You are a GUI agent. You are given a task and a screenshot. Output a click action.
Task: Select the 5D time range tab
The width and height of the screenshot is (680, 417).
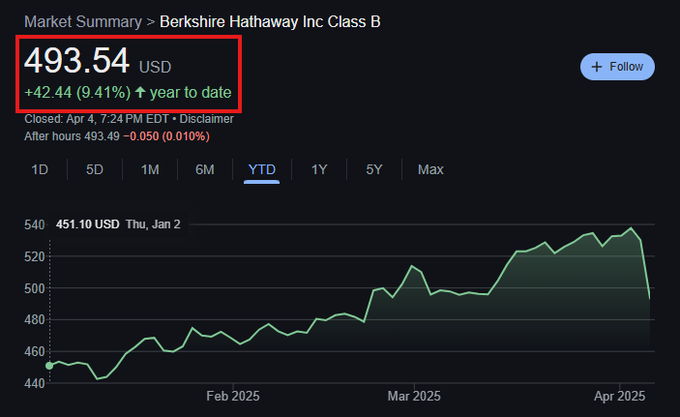click(95, 169)
